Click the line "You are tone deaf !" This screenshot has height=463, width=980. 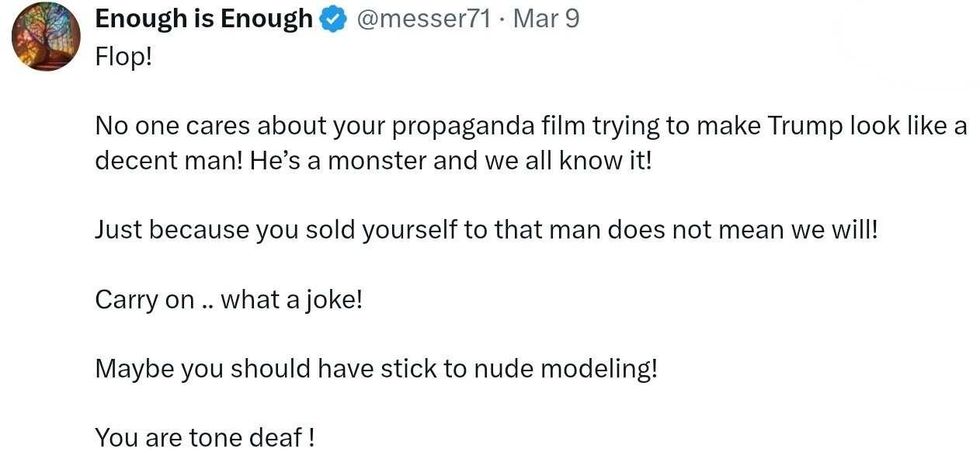205,437
